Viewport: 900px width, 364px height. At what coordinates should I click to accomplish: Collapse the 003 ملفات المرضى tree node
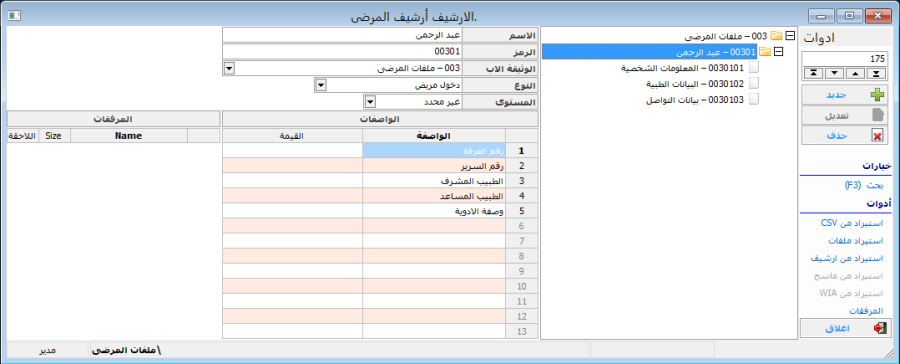(x=790, y=36)
